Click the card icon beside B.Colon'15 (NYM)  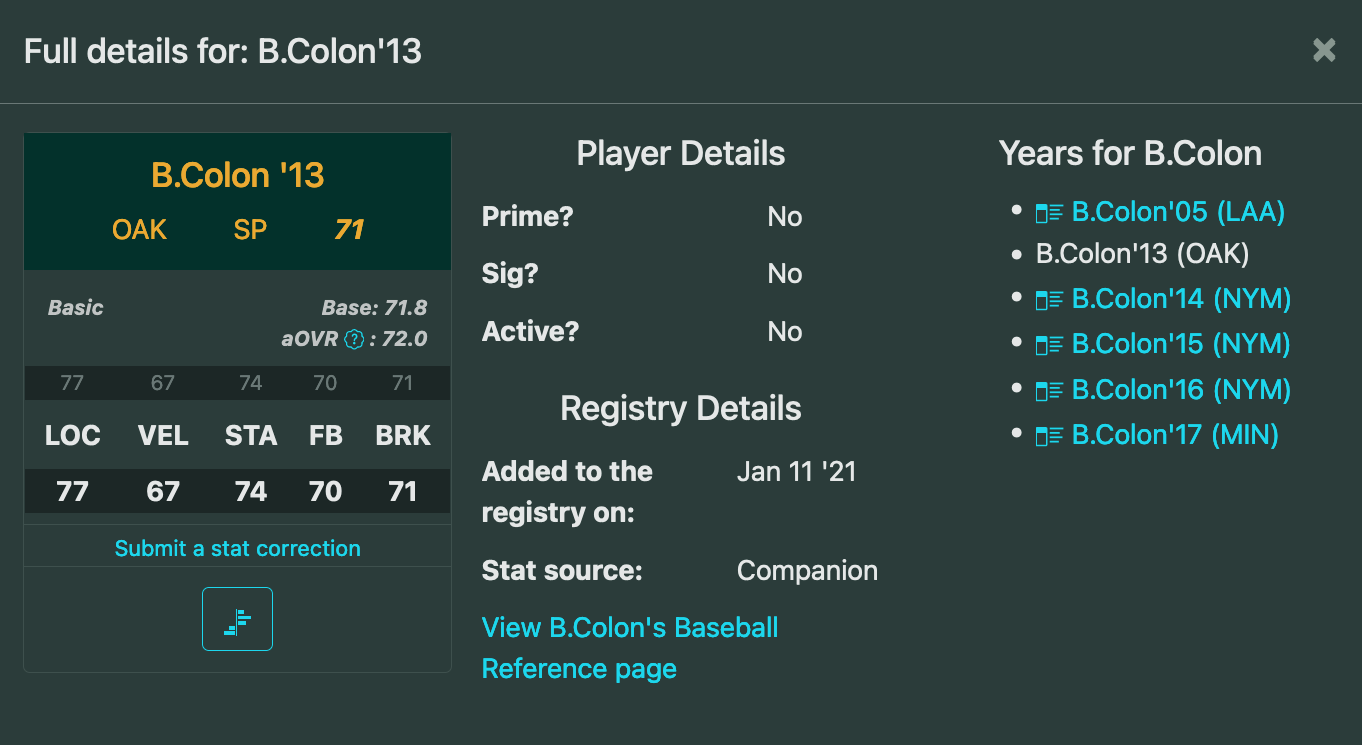(x=1049, y=345)
